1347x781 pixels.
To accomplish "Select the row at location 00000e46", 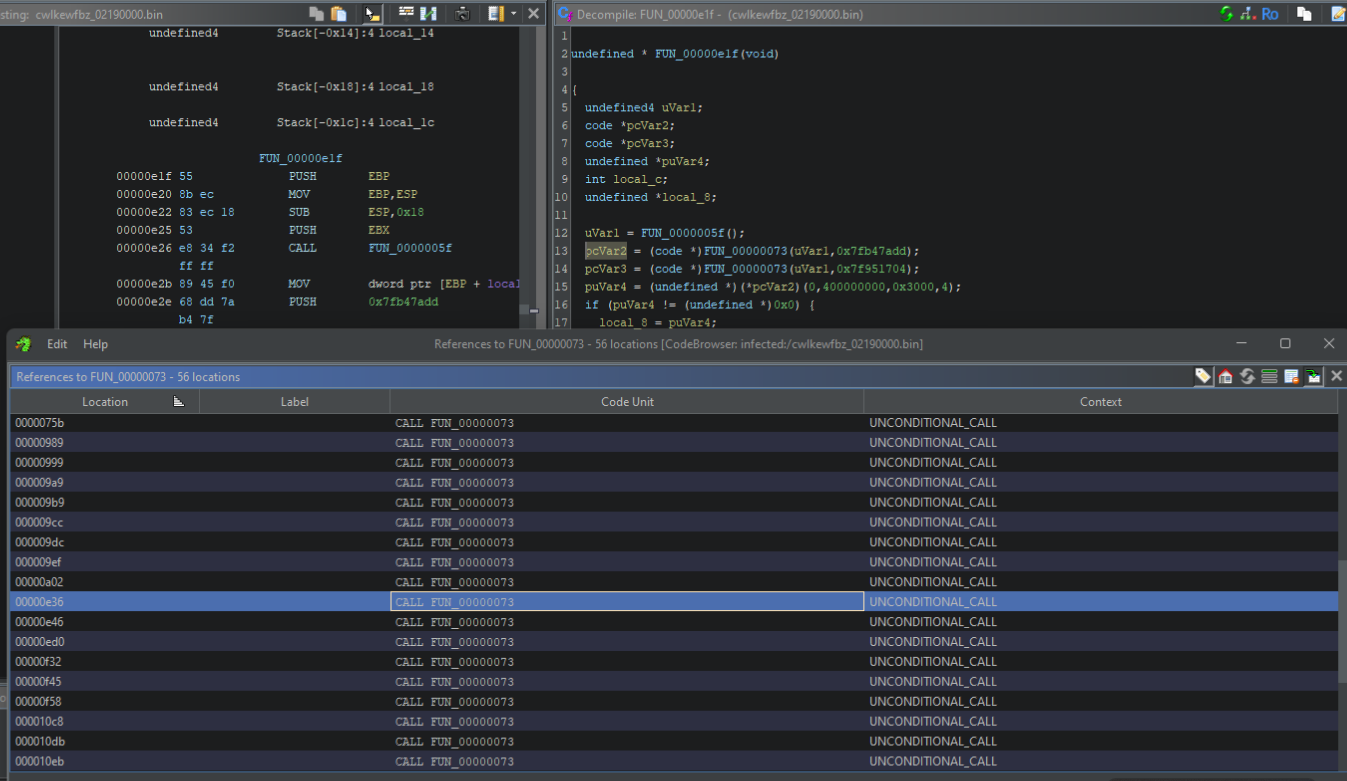I will pyautogui.click(x=674, y=622).
